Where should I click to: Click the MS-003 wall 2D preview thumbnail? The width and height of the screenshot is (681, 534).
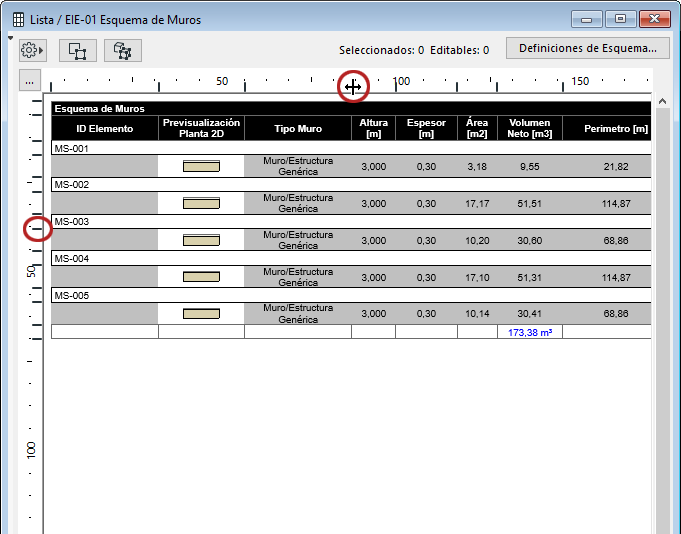[x=202, y=240]
